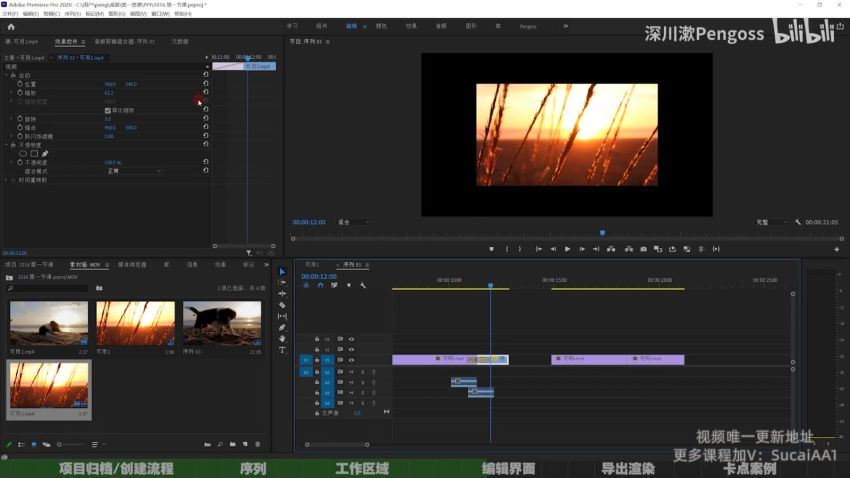Select the Track Select Forward tool

282,282
